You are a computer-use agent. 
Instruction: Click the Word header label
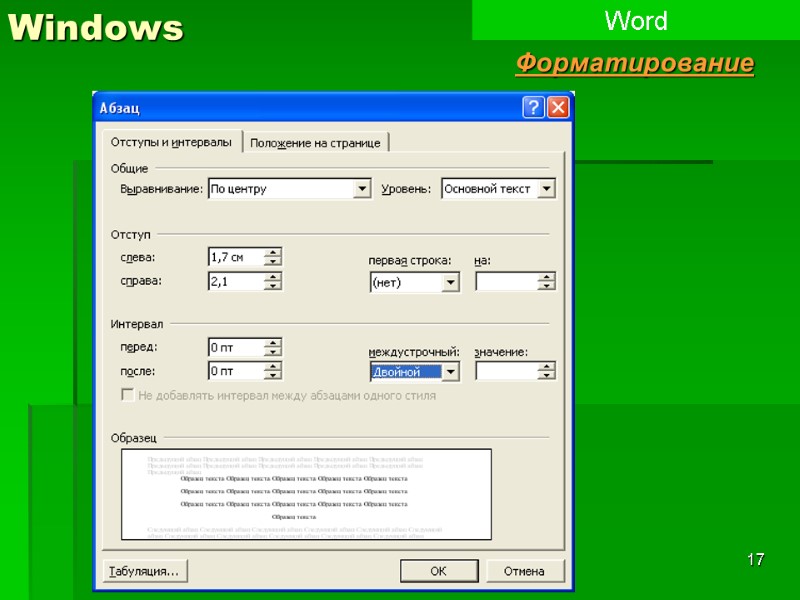tap(636, 21)
